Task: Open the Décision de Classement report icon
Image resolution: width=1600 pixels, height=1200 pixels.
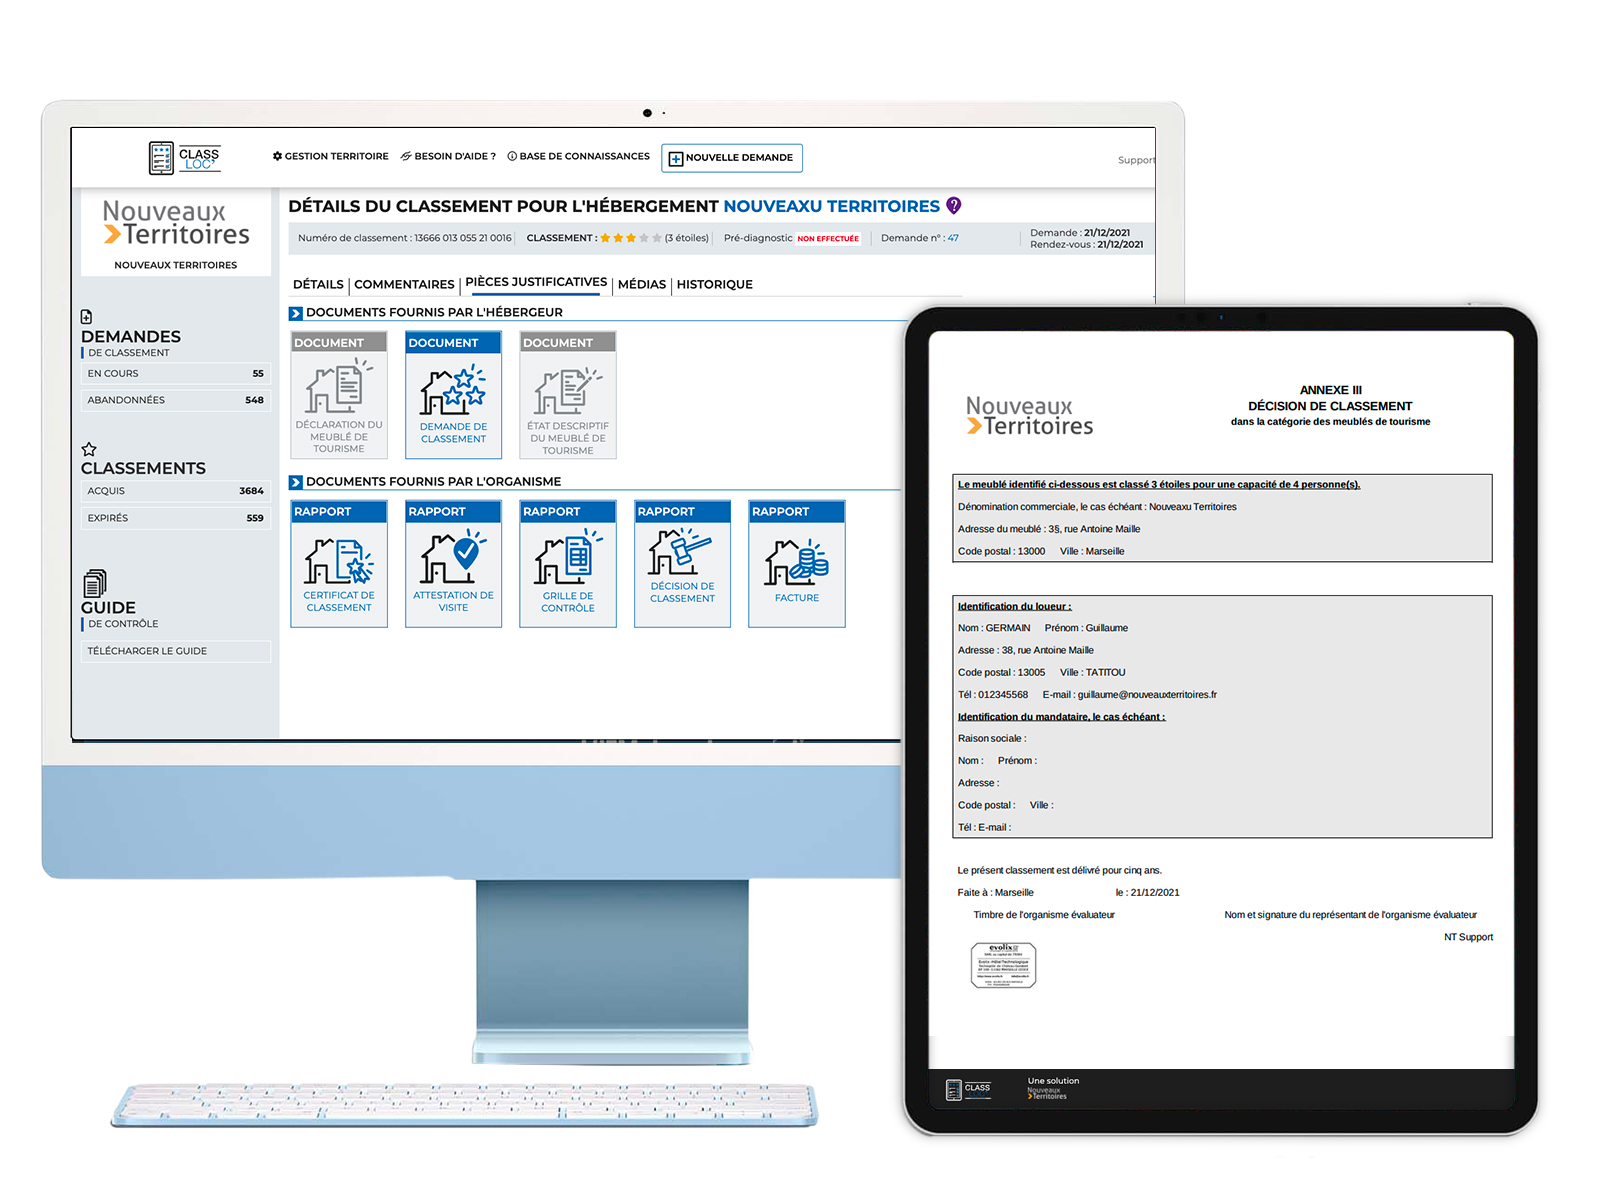Action: coord(682,564)
